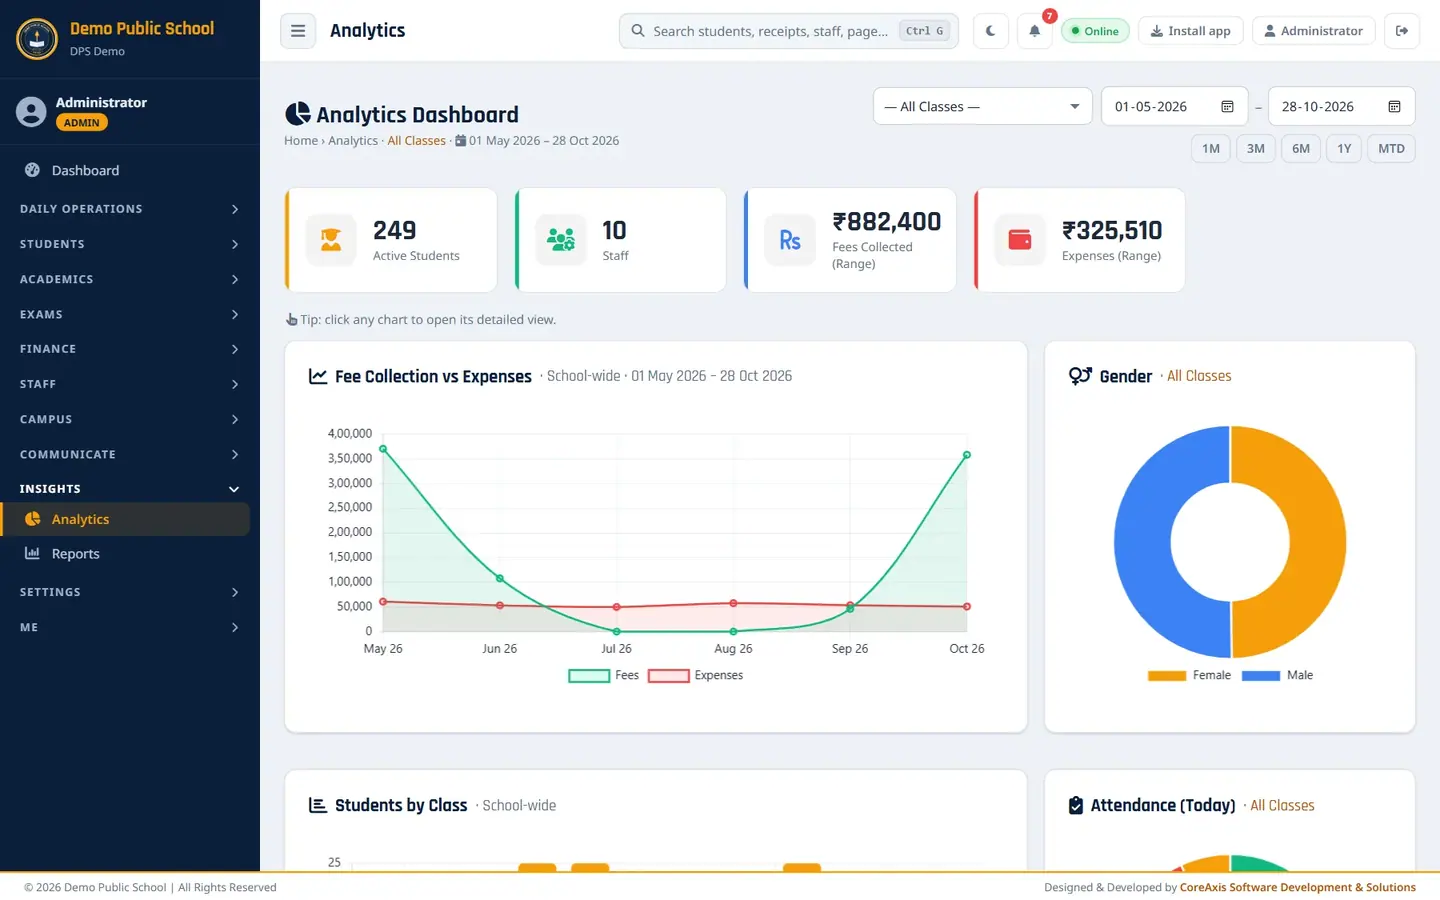
Task: Click the Attendance clipboard icon
Action: 1076,805
